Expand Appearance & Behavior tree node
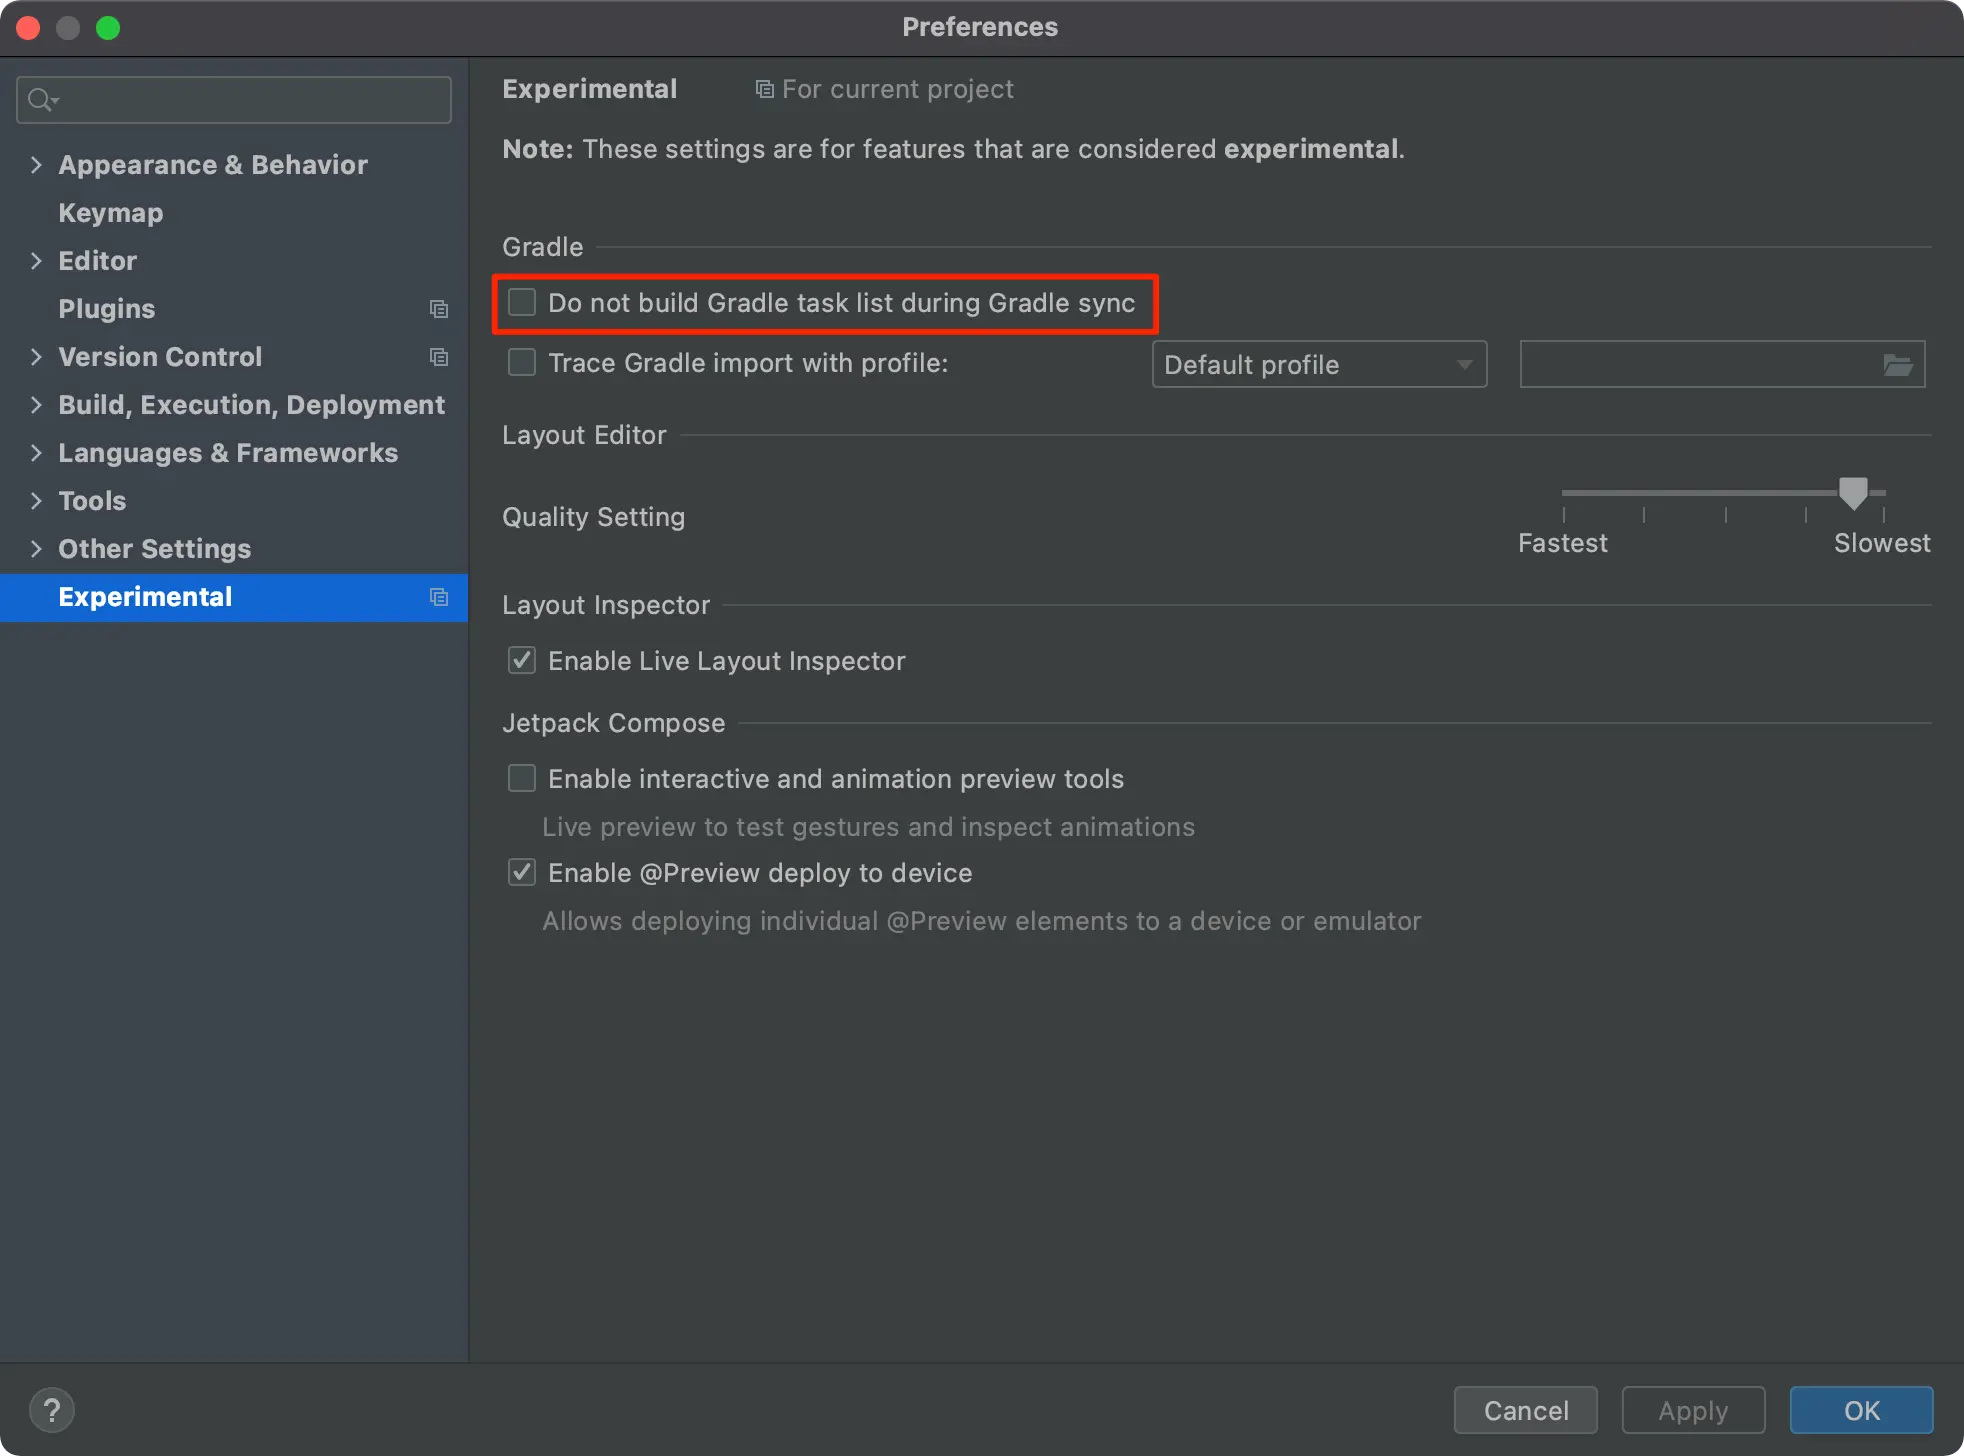The height and width of the screenshot is (1456, 1964). pos(36,164)
